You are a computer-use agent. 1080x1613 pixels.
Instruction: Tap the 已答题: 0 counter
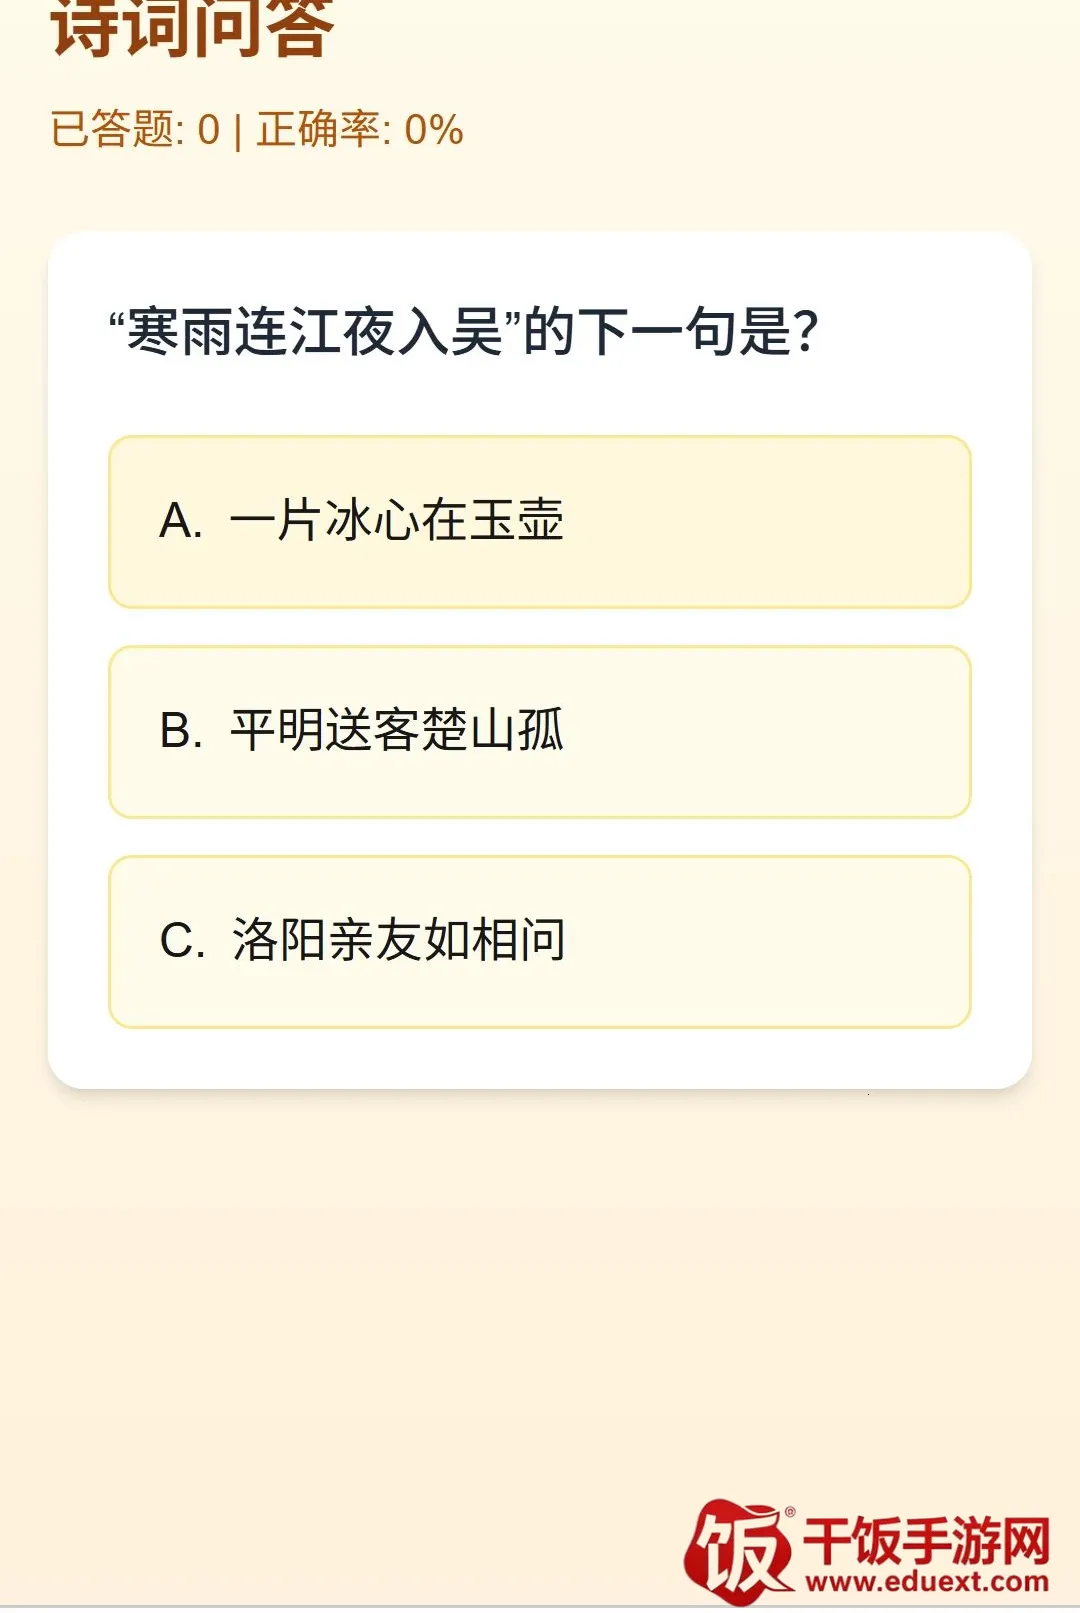pos(135,130)
